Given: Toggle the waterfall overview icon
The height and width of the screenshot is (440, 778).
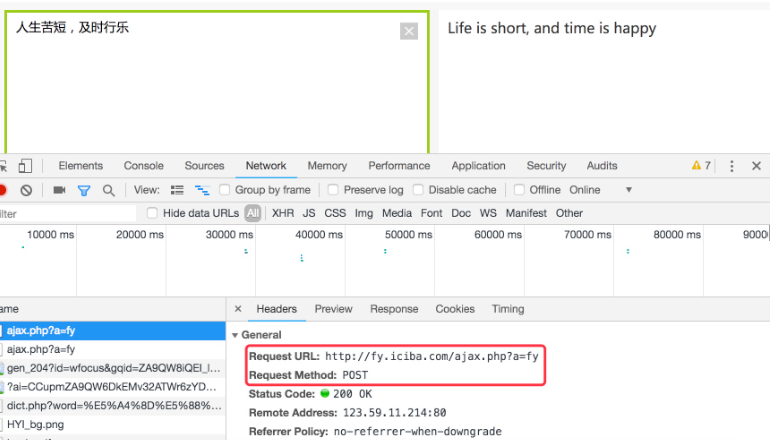Looking at the screenshot, I should pyautogui.click(x=201, y=190).
